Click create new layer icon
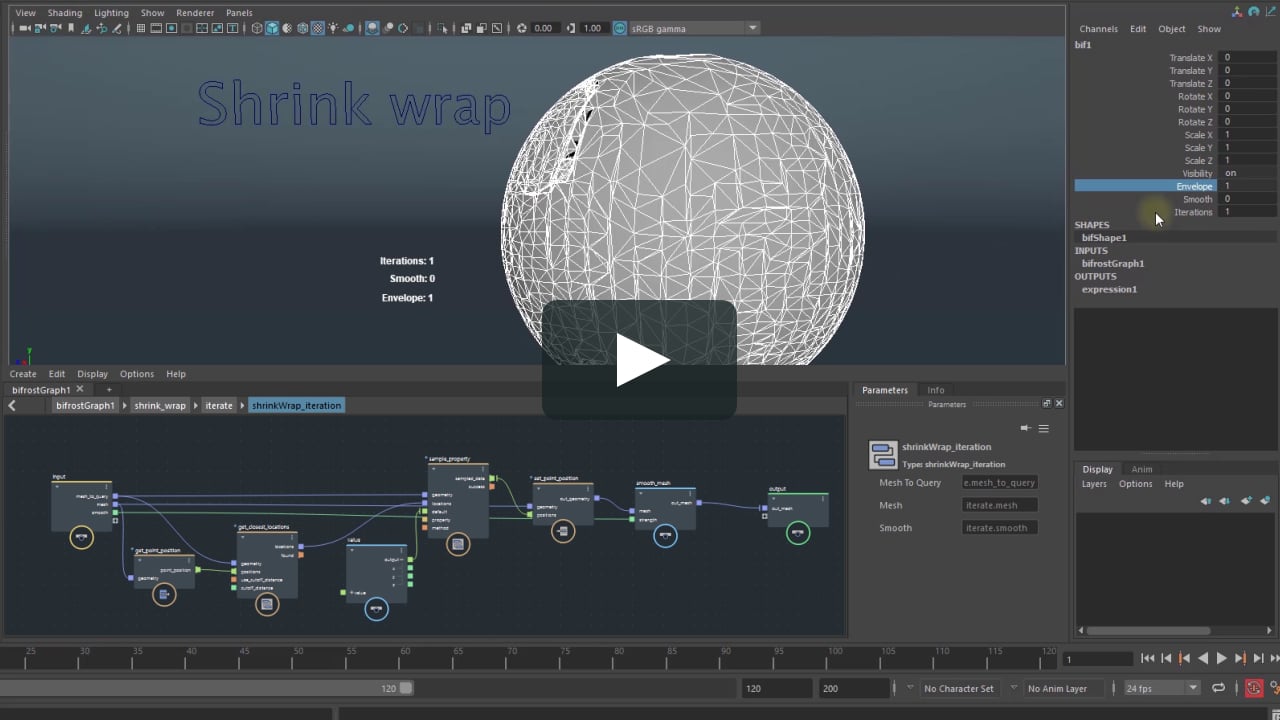1280x720 pixels. [x=1245, y=500]
